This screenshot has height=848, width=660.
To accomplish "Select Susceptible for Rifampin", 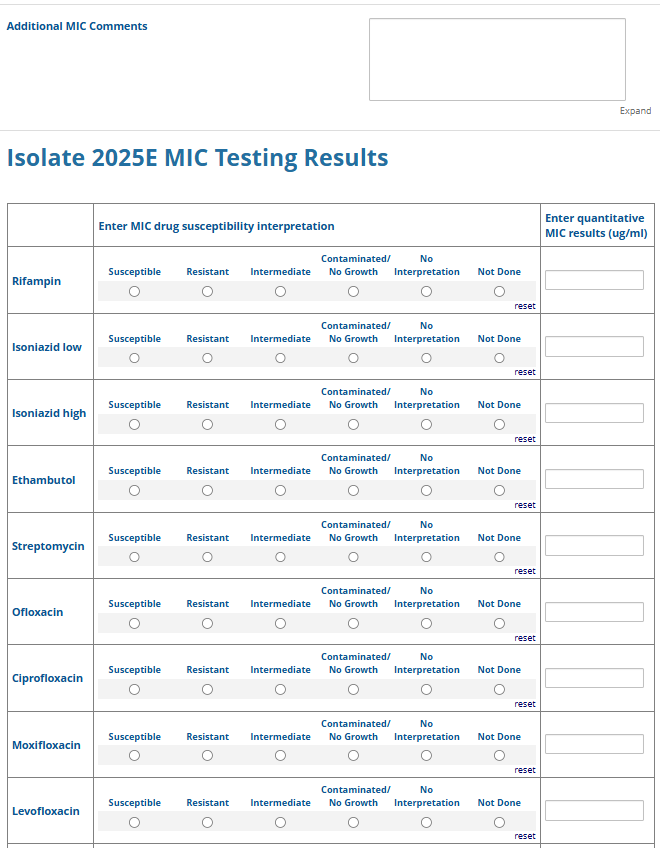I will pyautogui.click(x=134, y=292).
